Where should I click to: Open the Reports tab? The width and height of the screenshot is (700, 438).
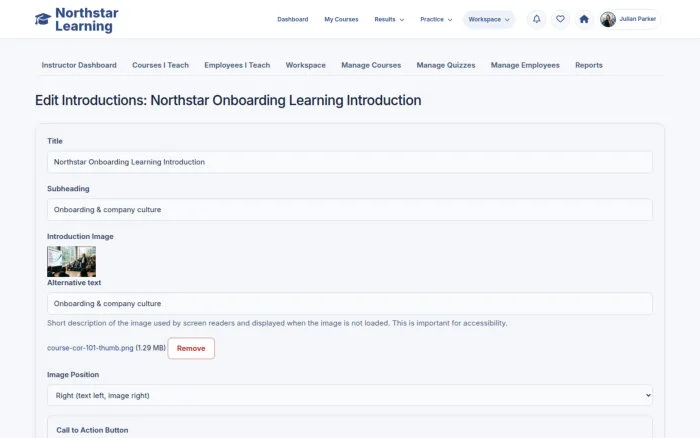pyautogui.click(x=589, y=65)
